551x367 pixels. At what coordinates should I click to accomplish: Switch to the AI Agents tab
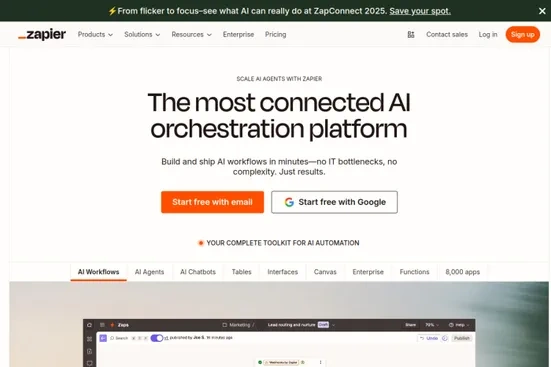(149, 272)
